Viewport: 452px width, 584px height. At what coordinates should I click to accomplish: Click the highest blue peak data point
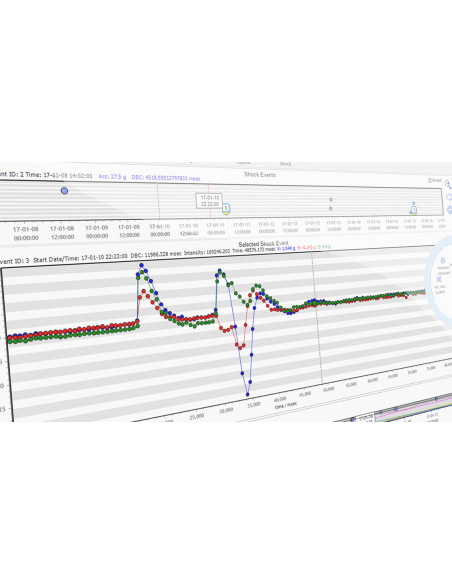click(x=141, y=265)
